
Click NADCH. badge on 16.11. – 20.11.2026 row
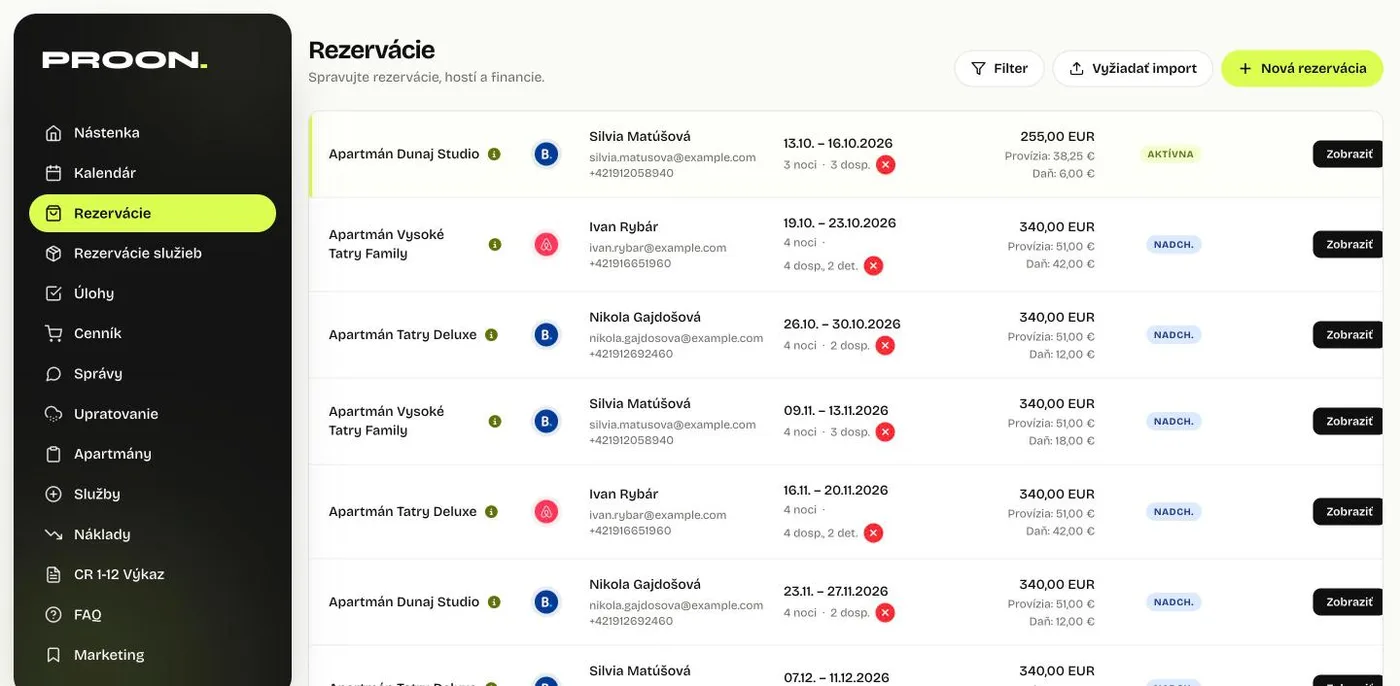(x=1174, y=512)
